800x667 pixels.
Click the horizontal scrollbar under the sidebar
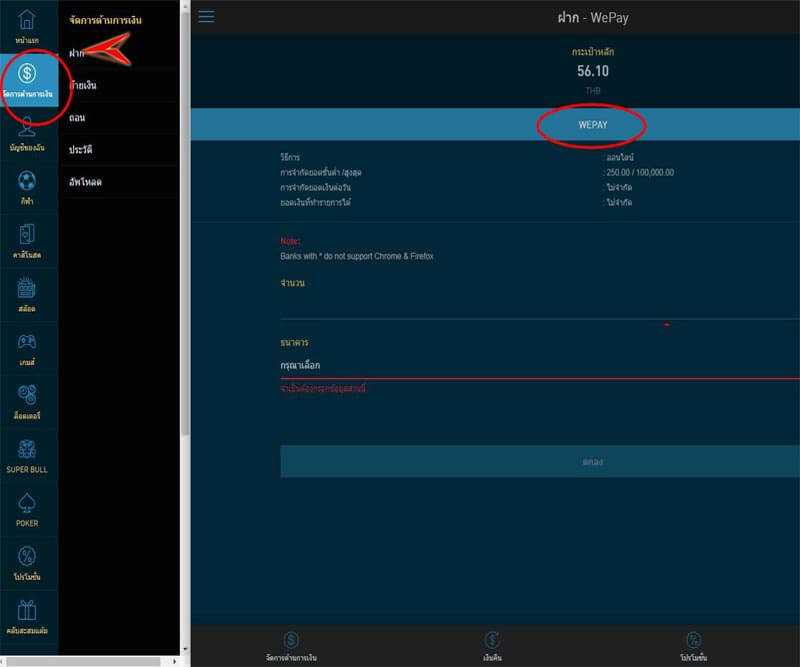(x=84, y=661)
